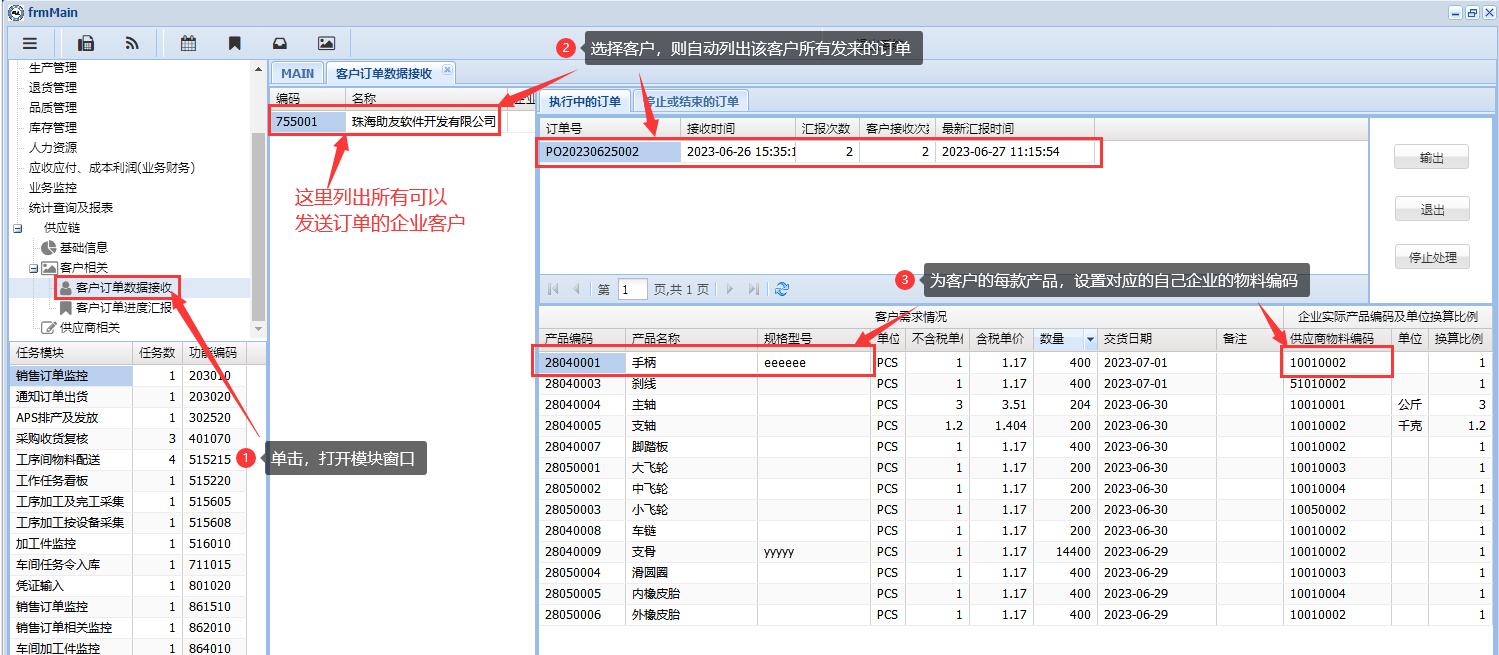Open the inbox tray icon in toolbar
This screenshot has height=655, width=1499.
[280, 43]
